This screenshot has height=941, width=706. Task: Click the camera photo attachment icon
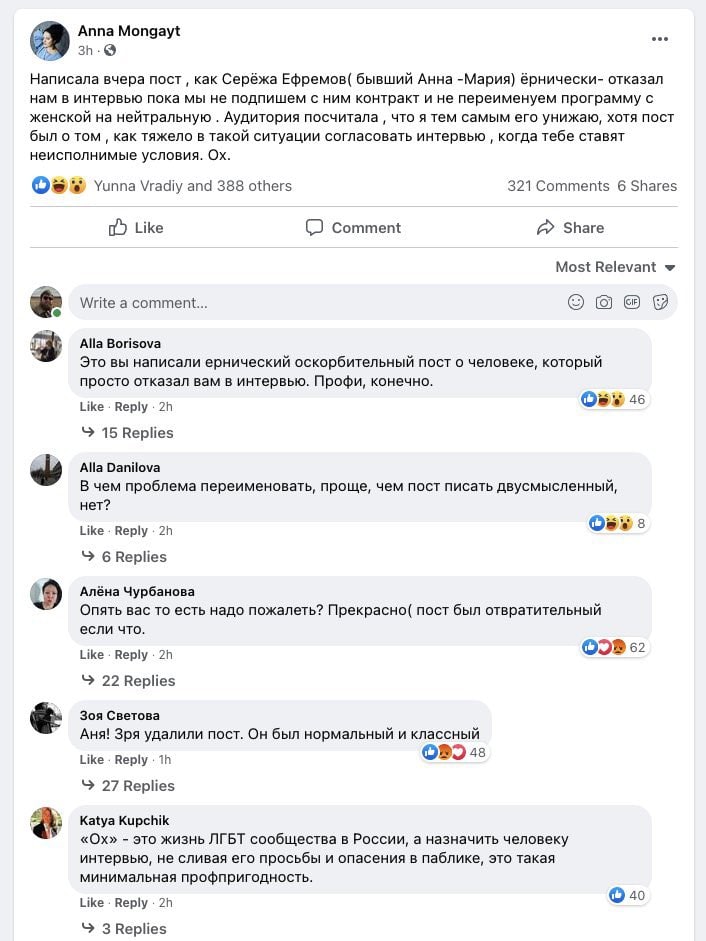(604, 302)
